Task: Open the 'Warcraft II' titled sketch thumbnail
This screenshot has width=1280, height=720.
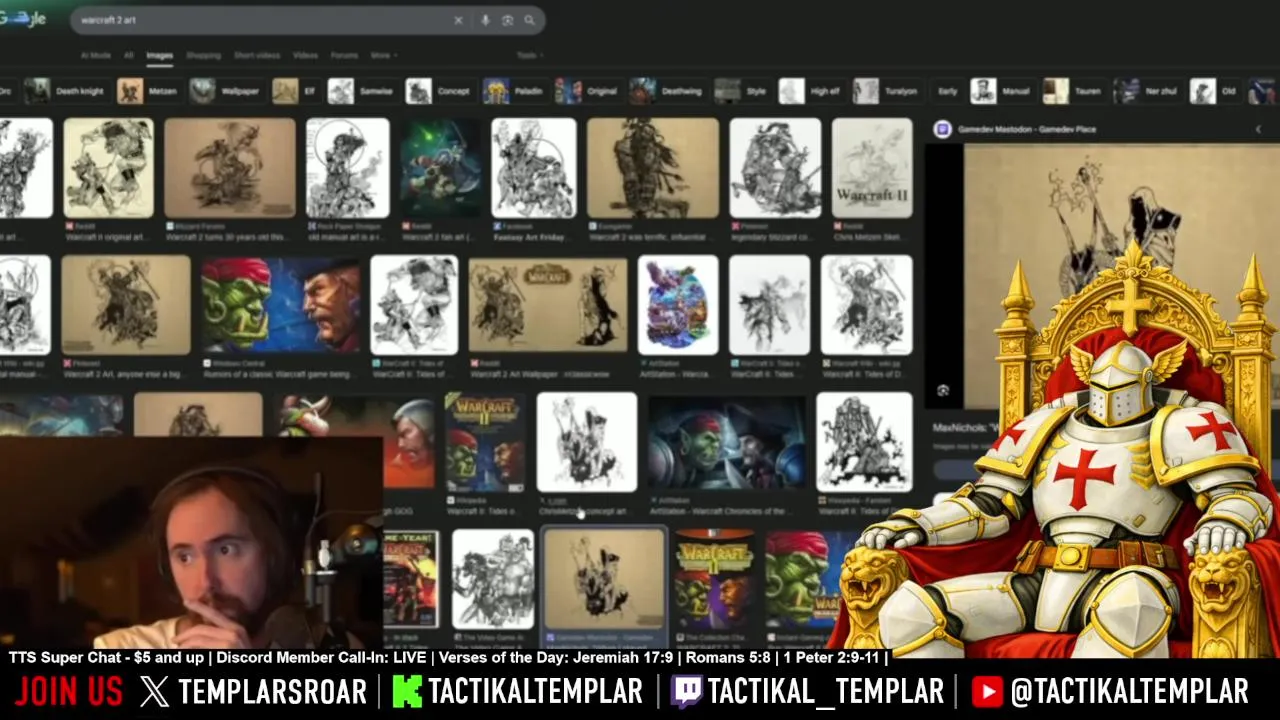Action: tap(872, 168)
